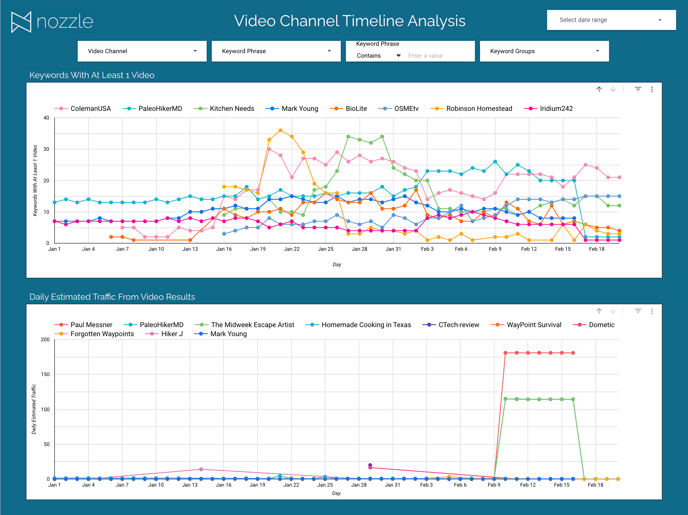This screenshot has height=515, width=688.
Task: Toggle Robinson Homestead series in legend
Action: click(x=471, y=108)
